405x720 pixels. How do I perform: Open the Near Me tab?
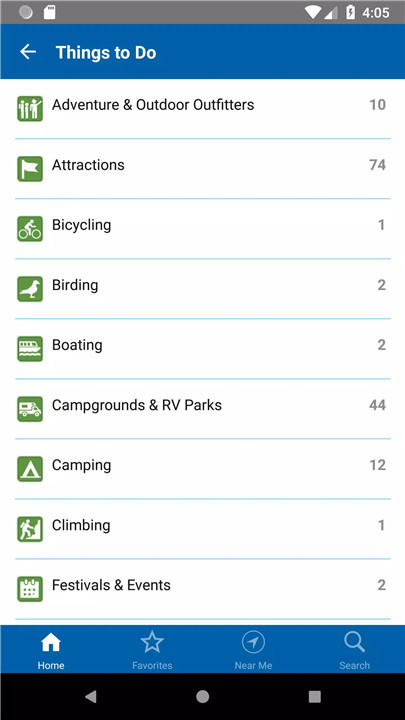[x=253, y=649]
